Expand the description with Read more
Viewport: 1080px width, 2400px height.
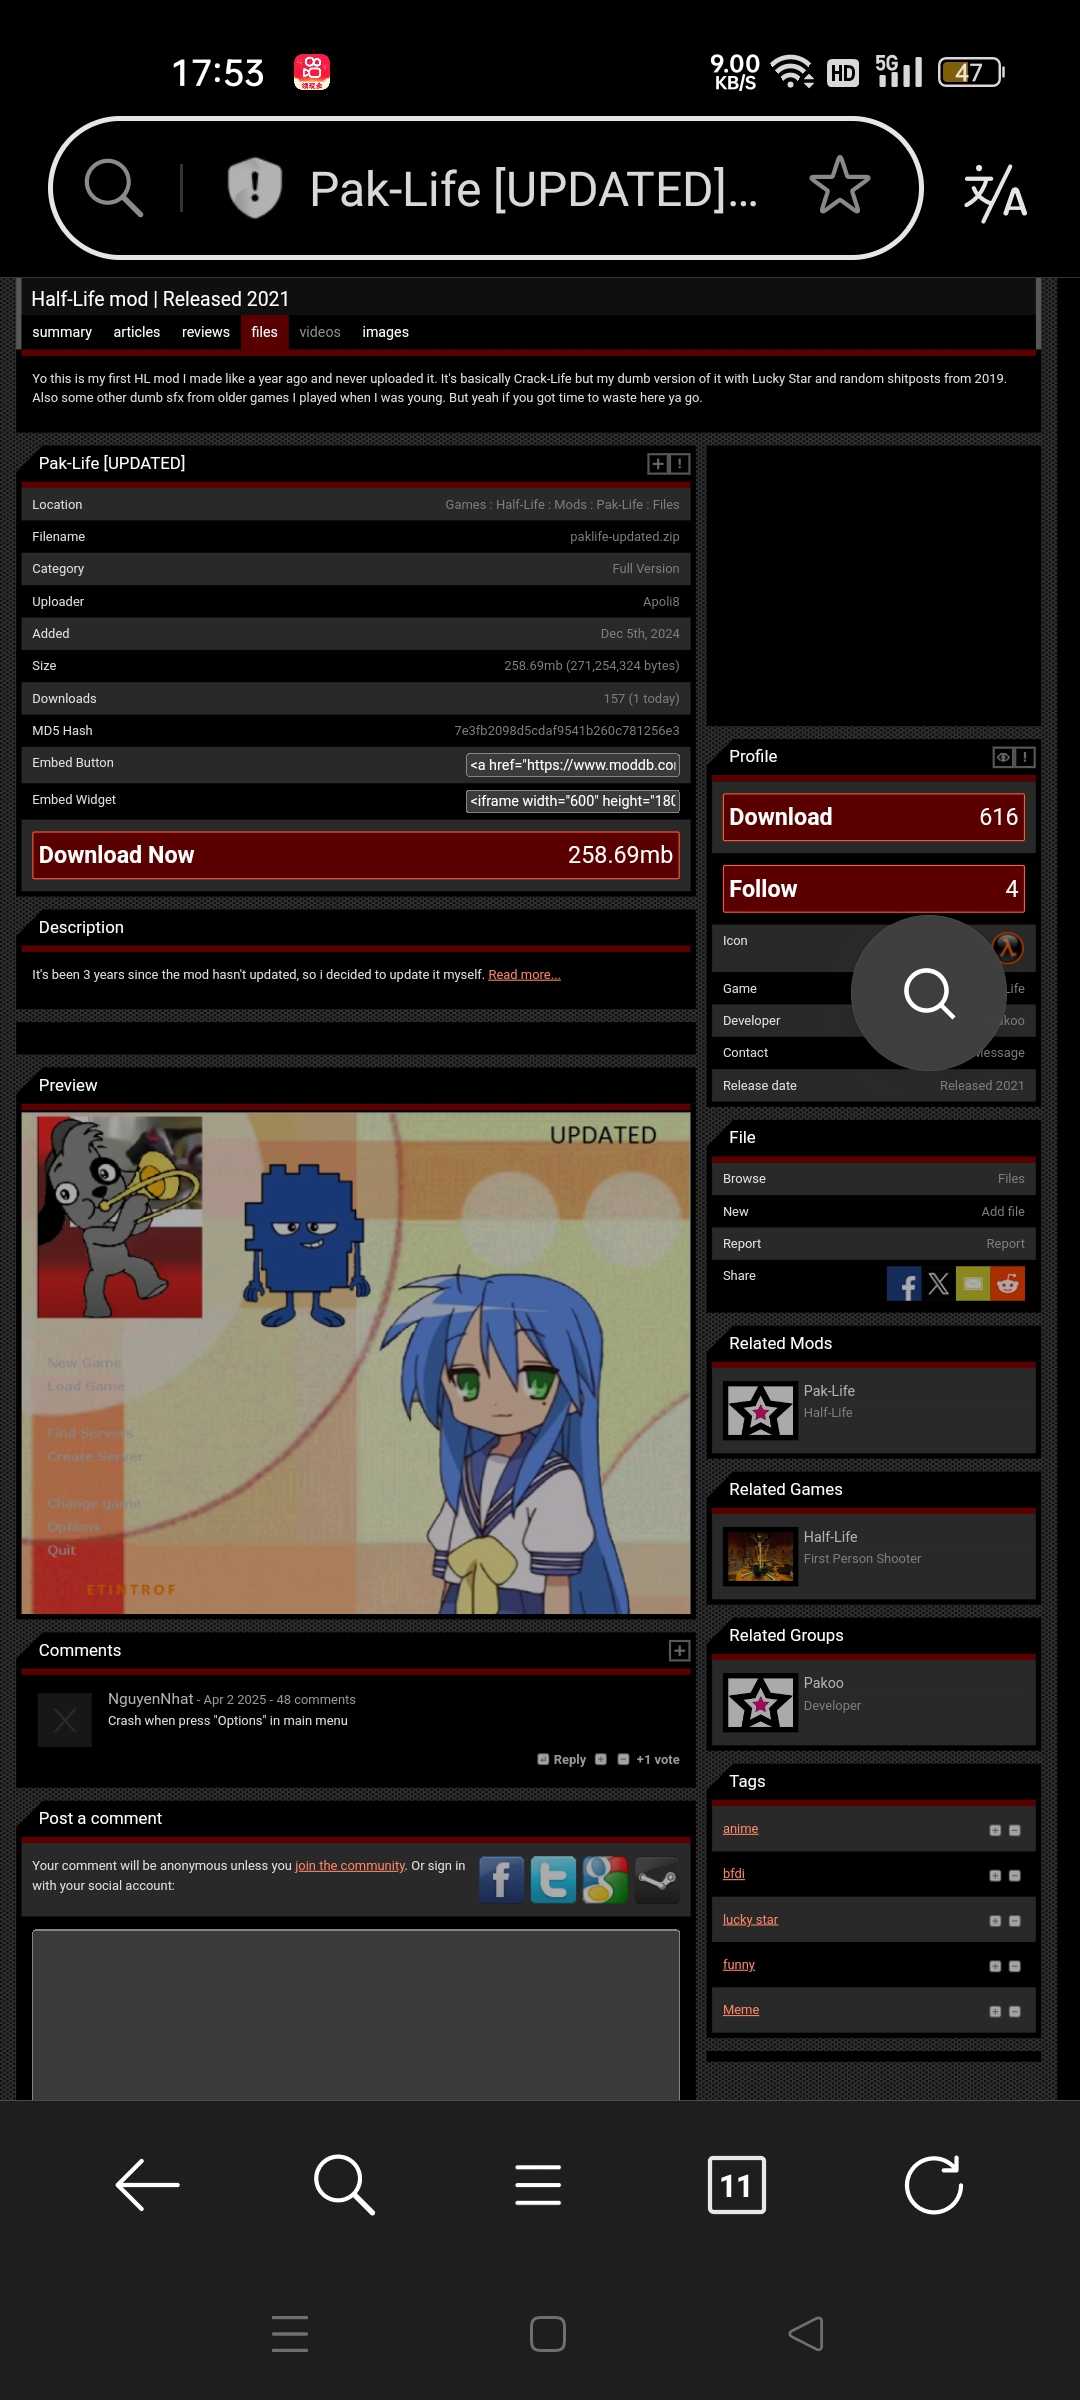pos(524,975)
